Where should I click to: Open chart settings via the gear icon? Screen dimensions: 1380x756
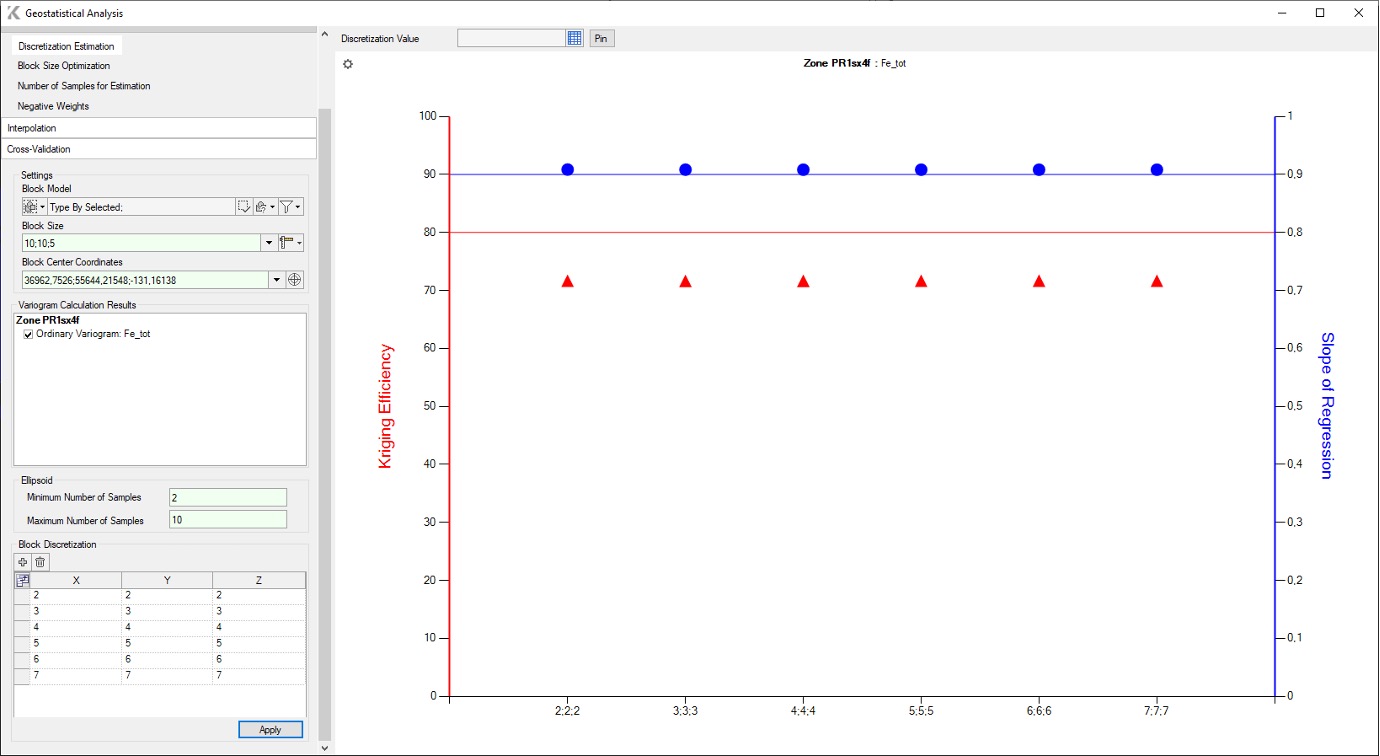pos(347,63)
